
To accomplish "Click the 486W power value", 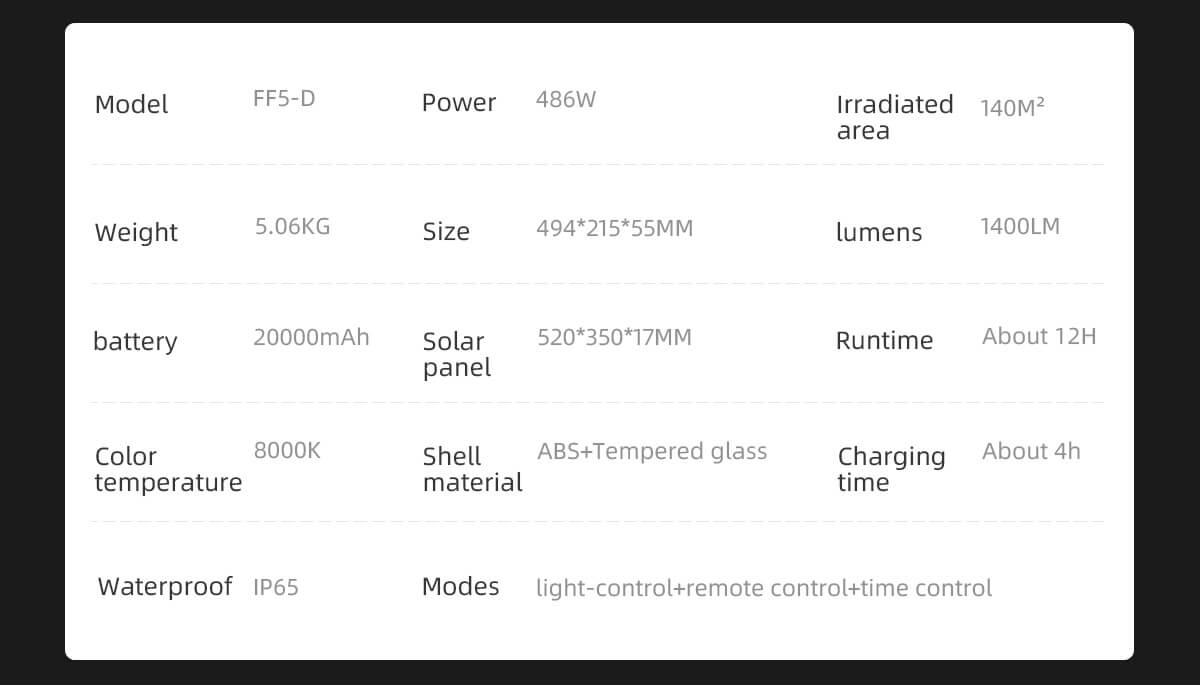I will [x=566, y=100].
